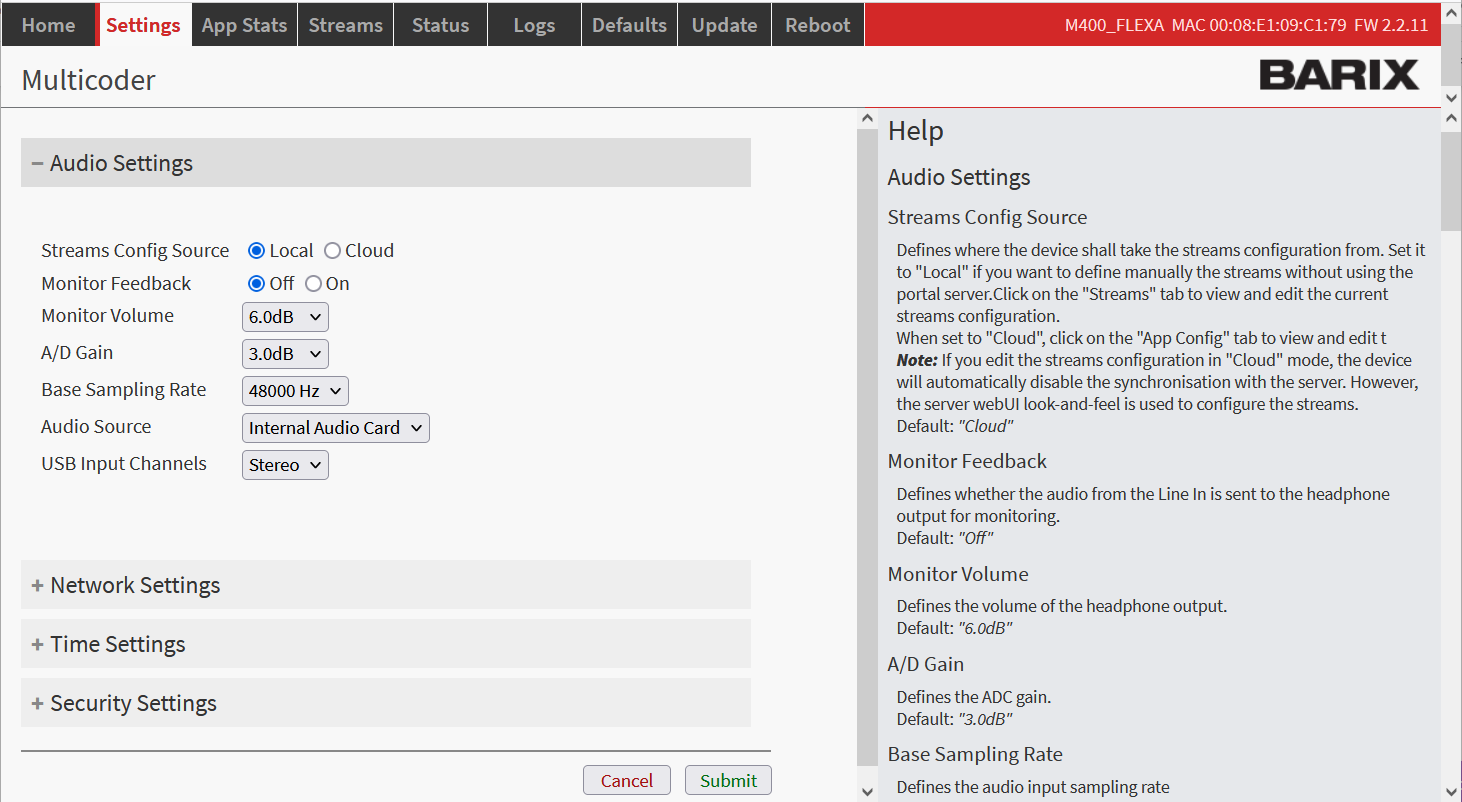The width and height of the screenshot is (1462, 802).
Task: Switch to the App Stats tab
Action: point(244,25)
